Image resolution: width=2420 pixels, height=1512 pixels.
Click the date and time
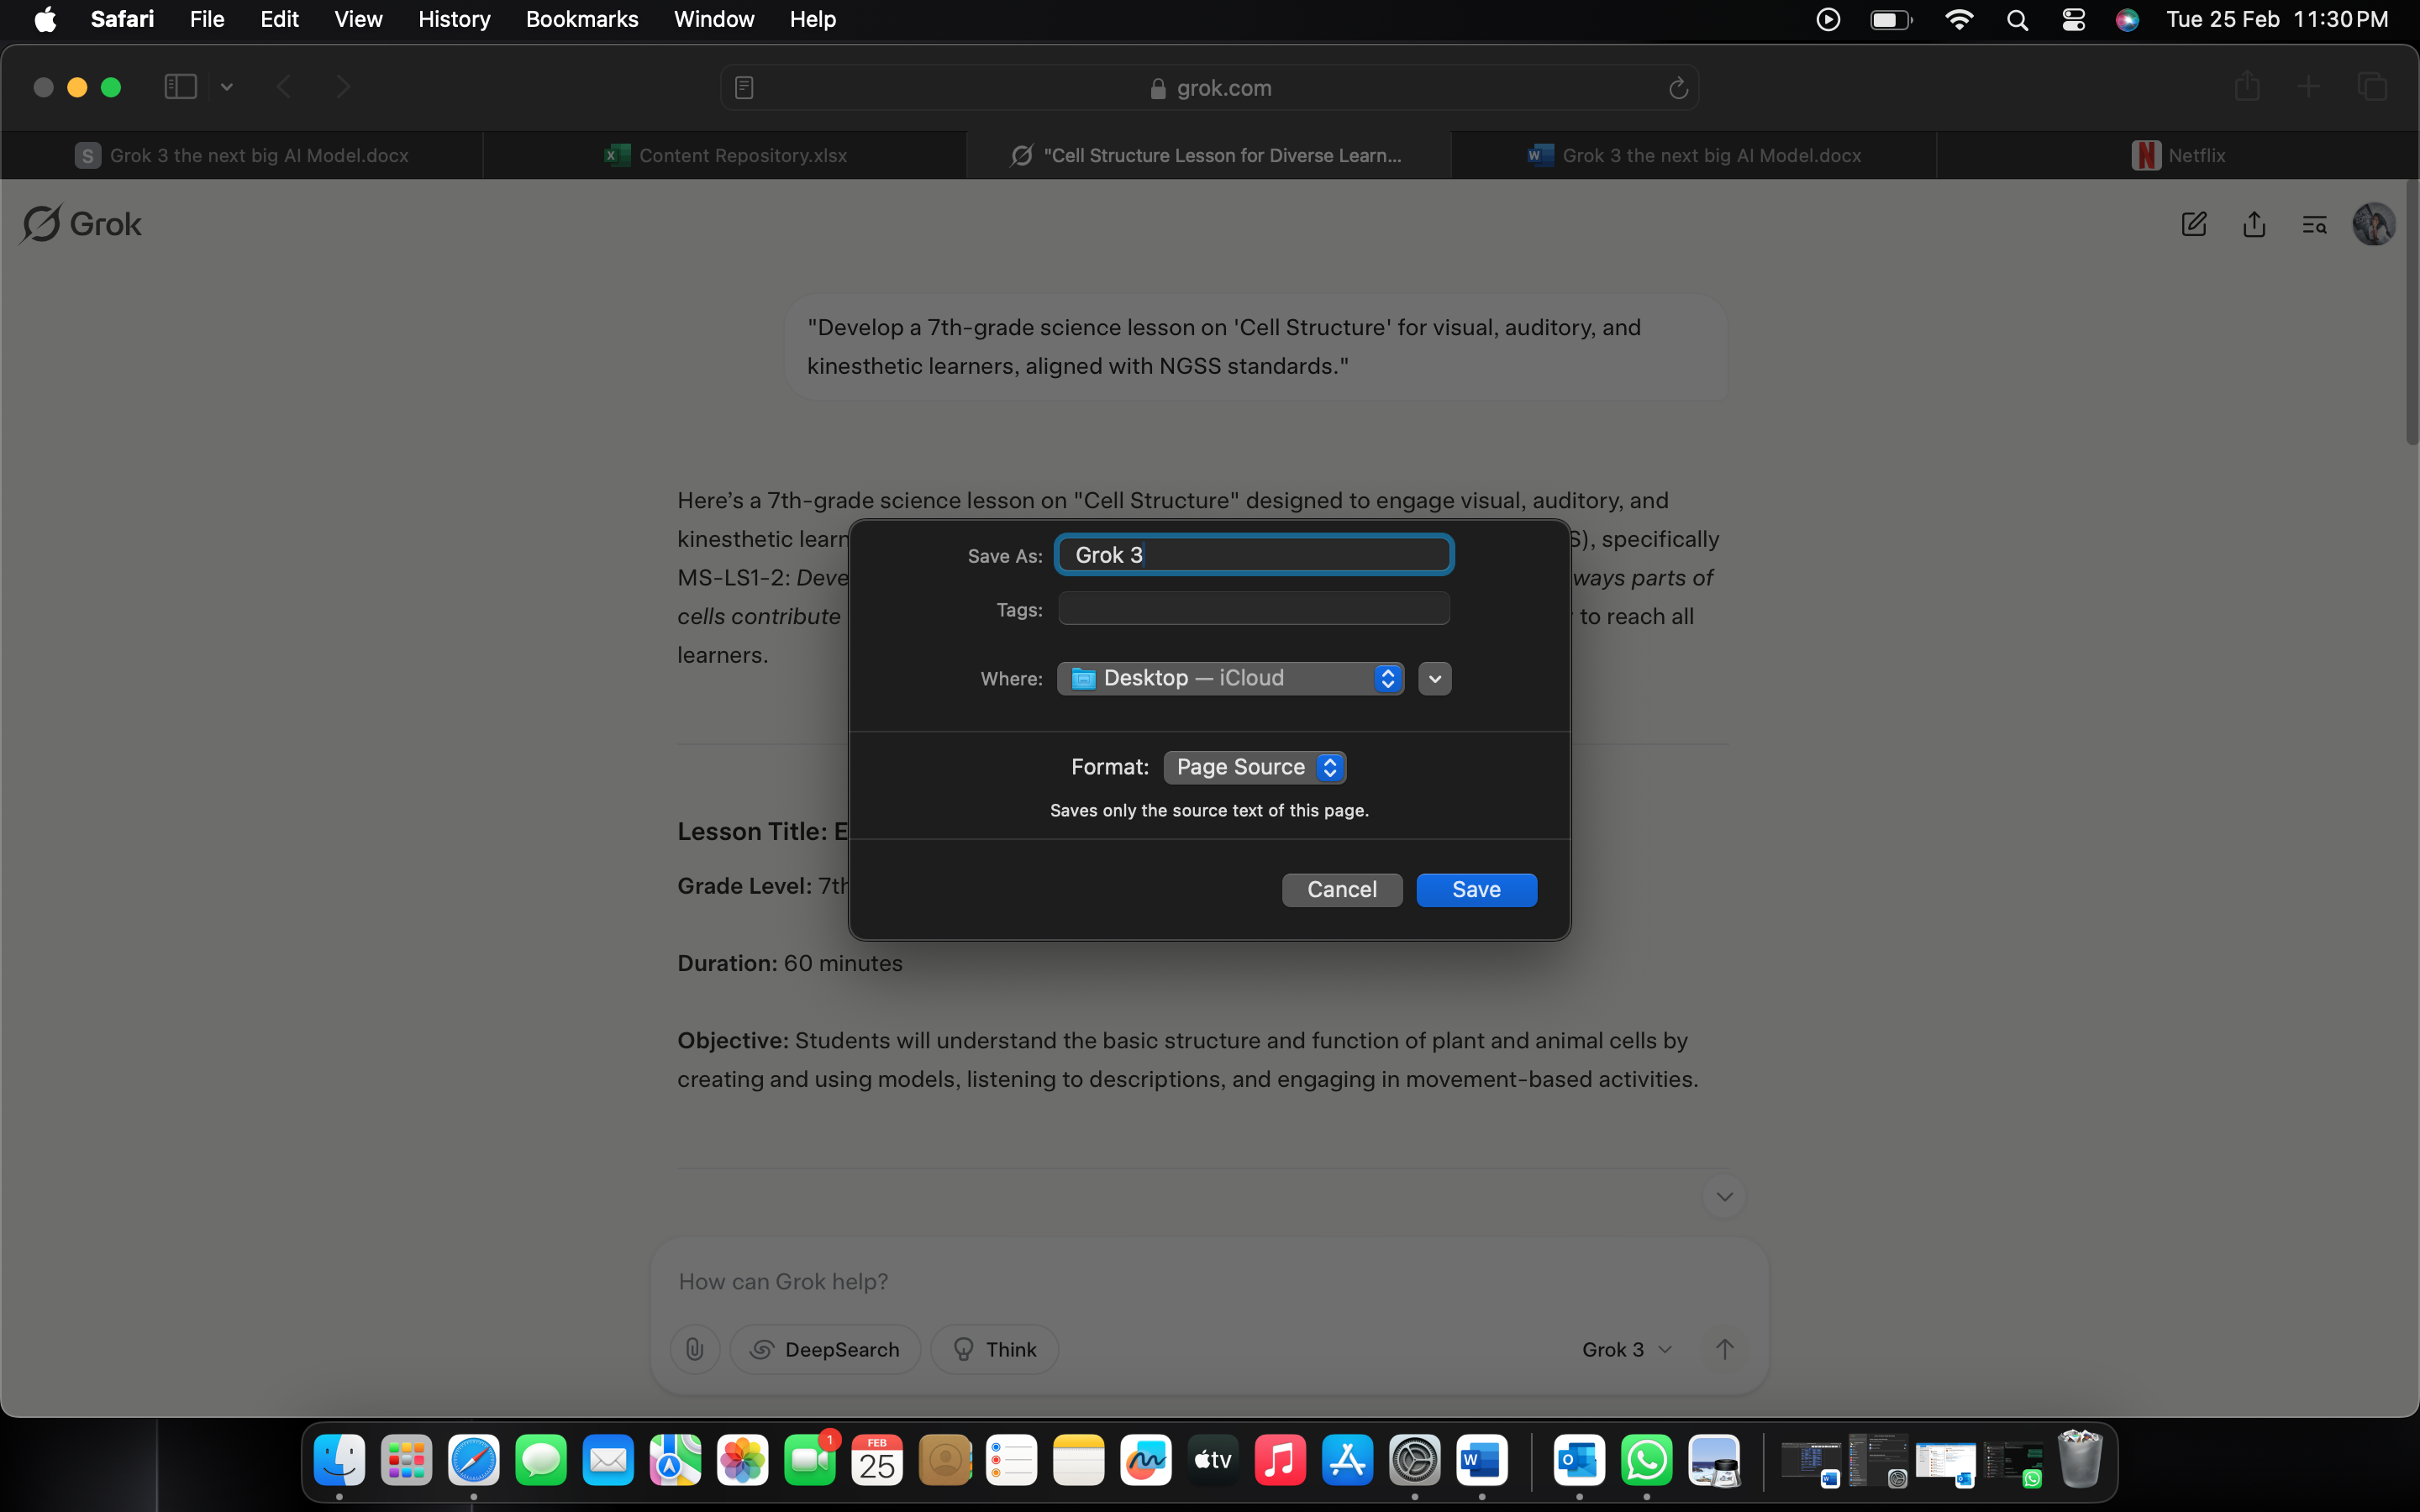point(2277,19)
